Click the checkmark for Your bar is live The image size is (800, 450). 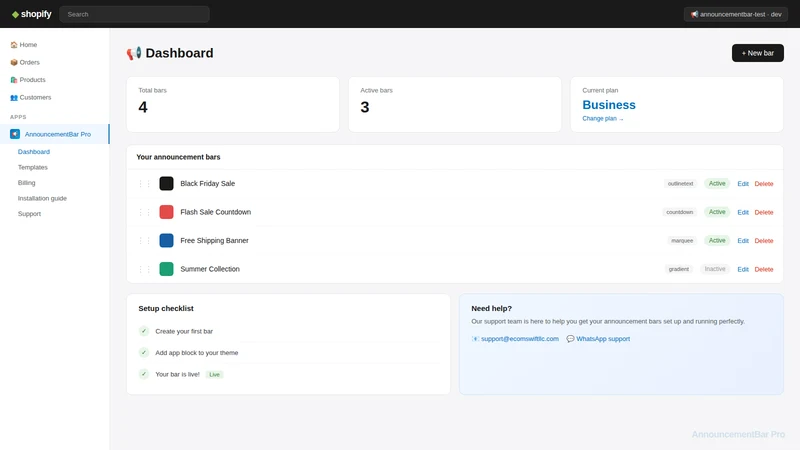click(x=144, y=374)
